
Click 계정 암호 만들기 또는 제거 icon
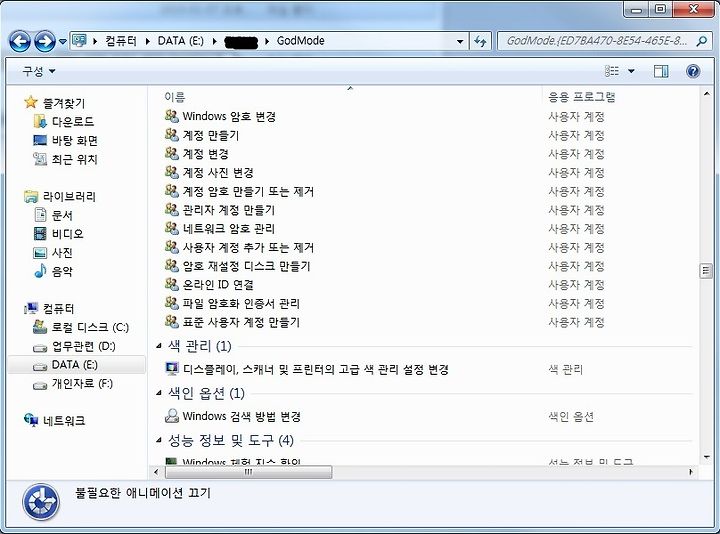click(172, 191)
